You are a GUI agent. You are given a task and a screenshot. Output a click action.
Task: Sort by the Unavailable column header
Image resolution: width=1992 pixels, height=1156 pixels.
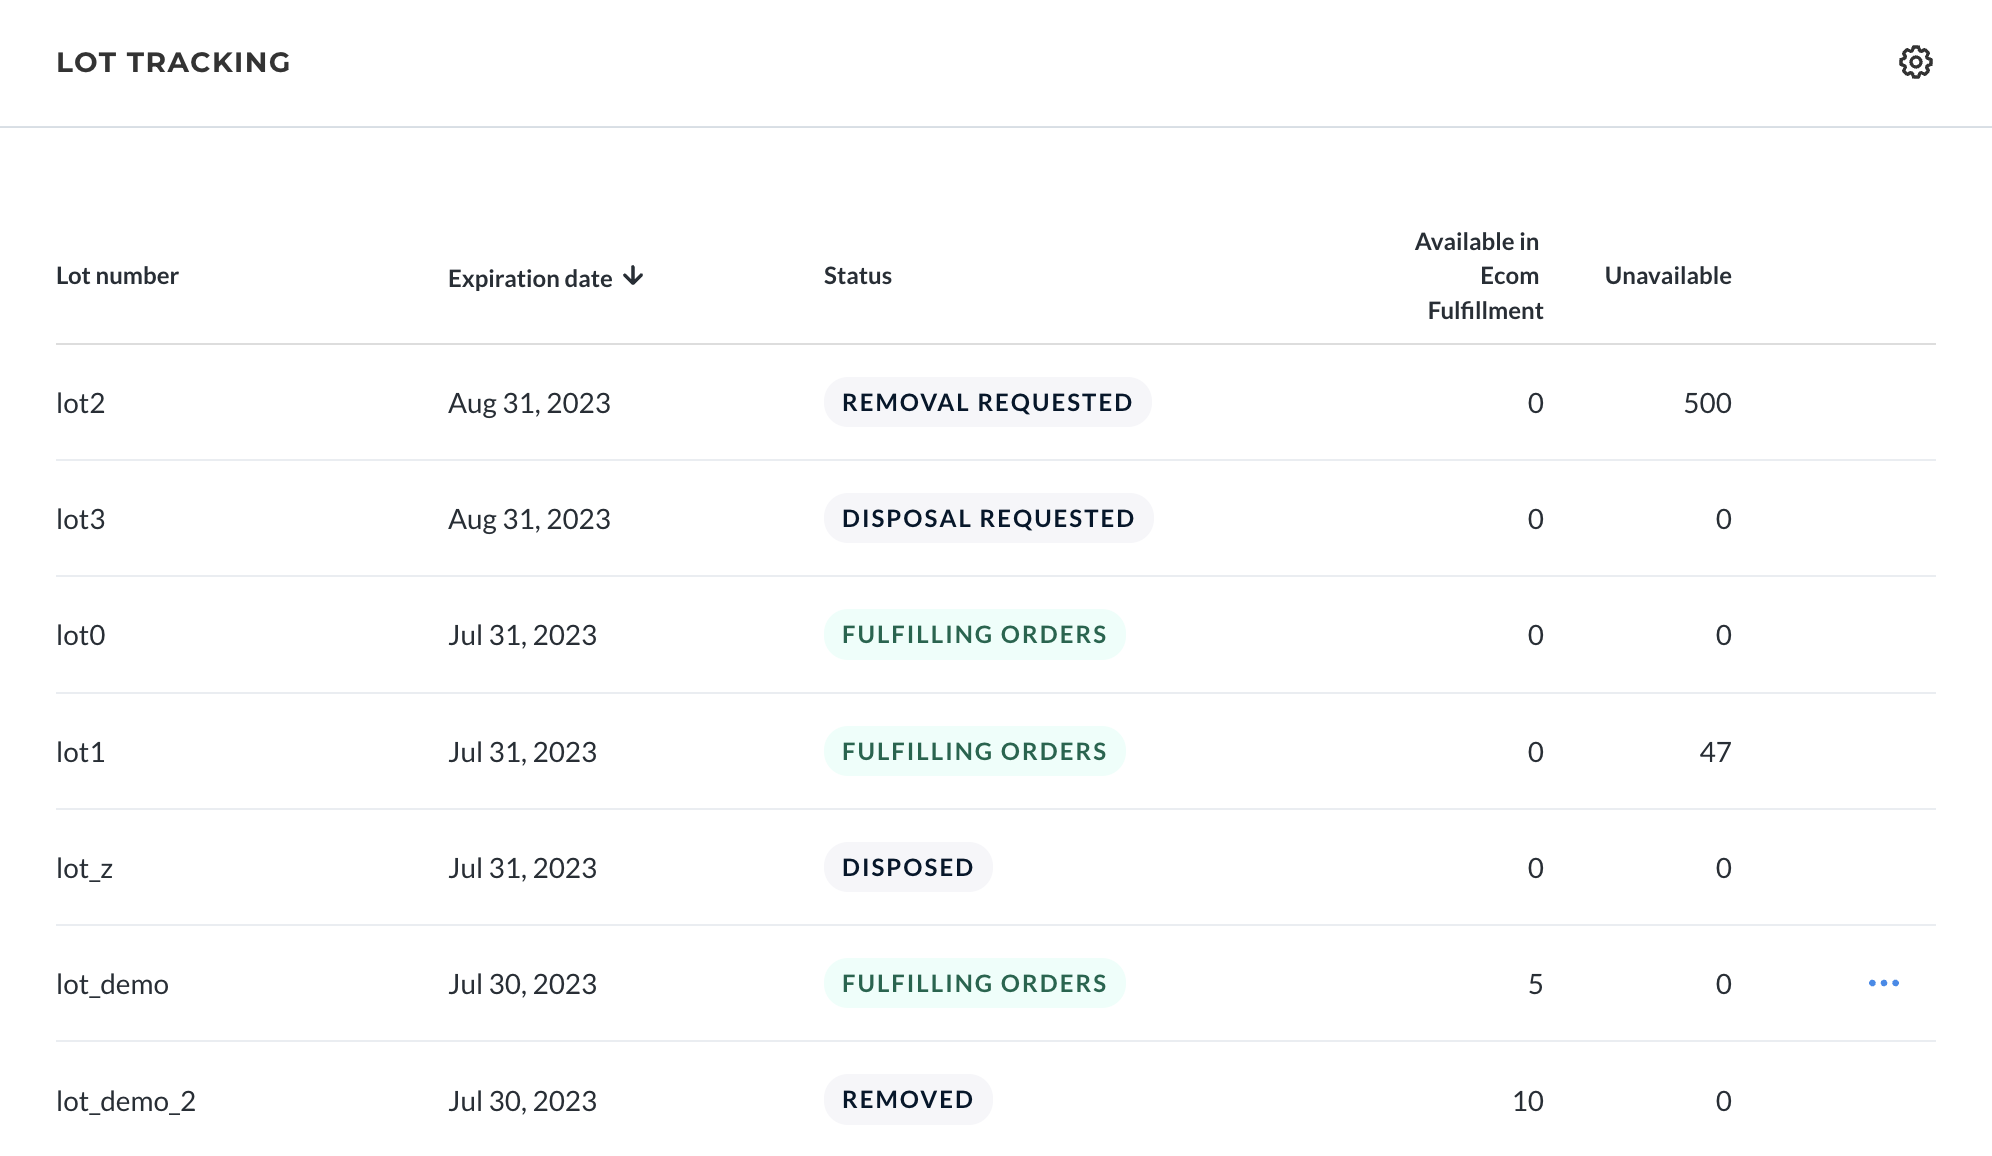pyautogui.click(x=1667, y=276)
